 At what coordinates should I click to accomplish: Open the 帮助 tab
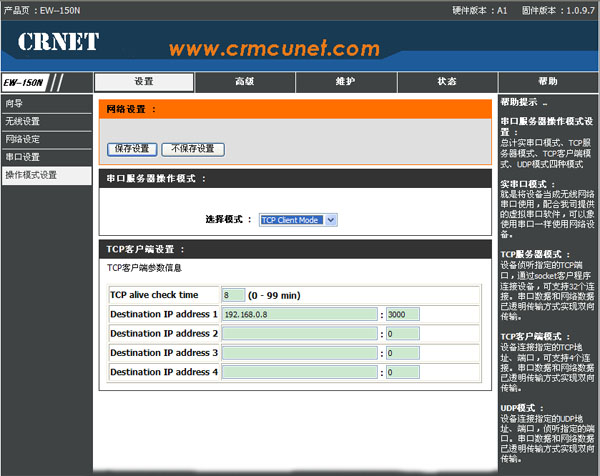coord(548,82)
